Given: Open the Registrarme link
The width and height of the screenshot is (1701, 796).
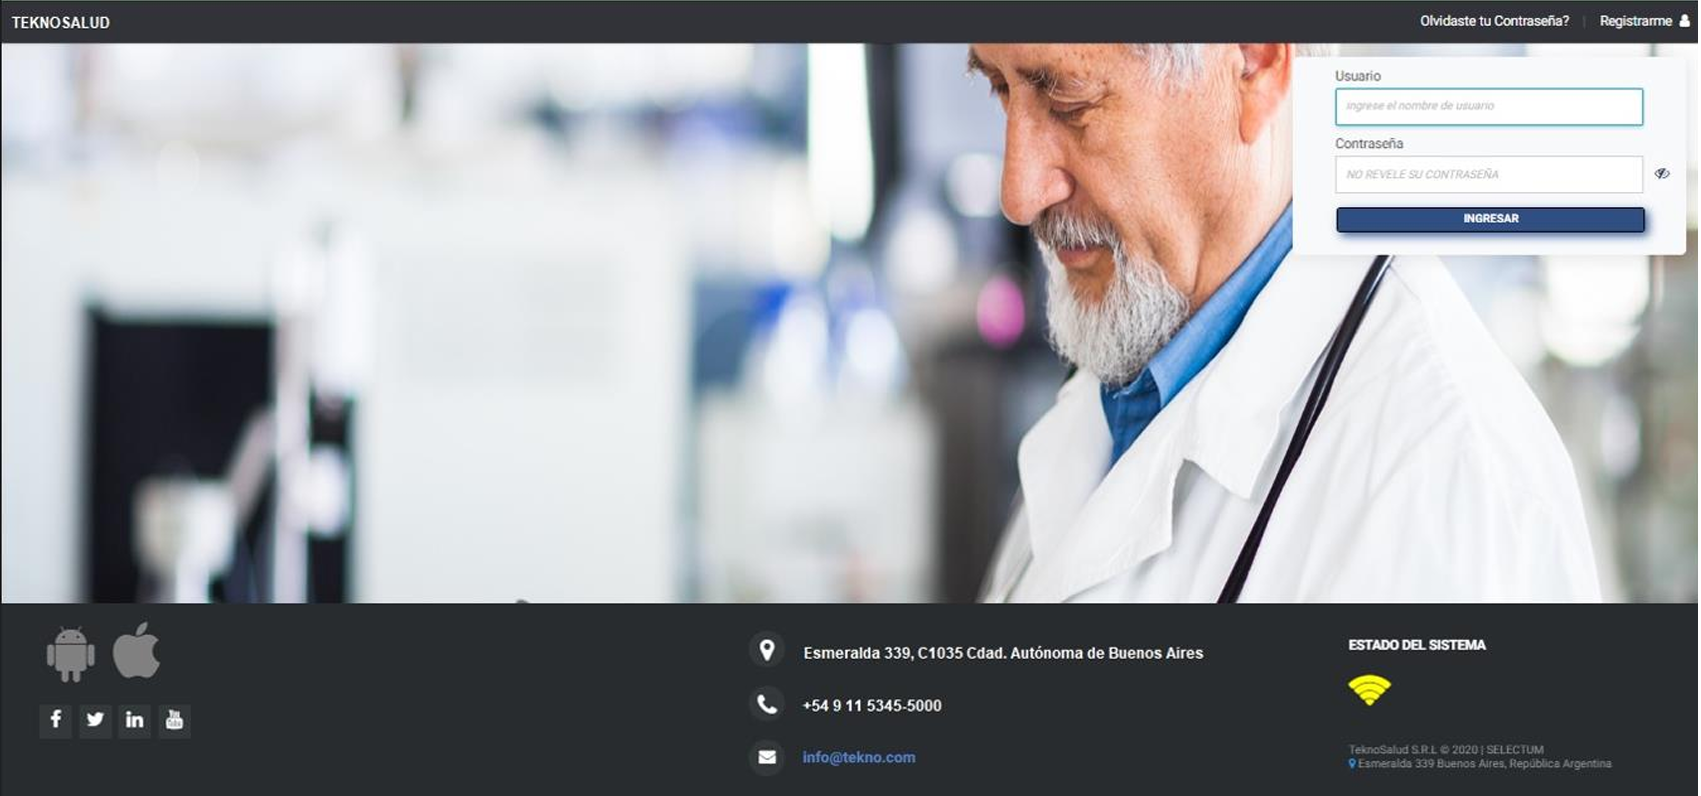Looking at the screenshot, I should tap(1635, 21).
